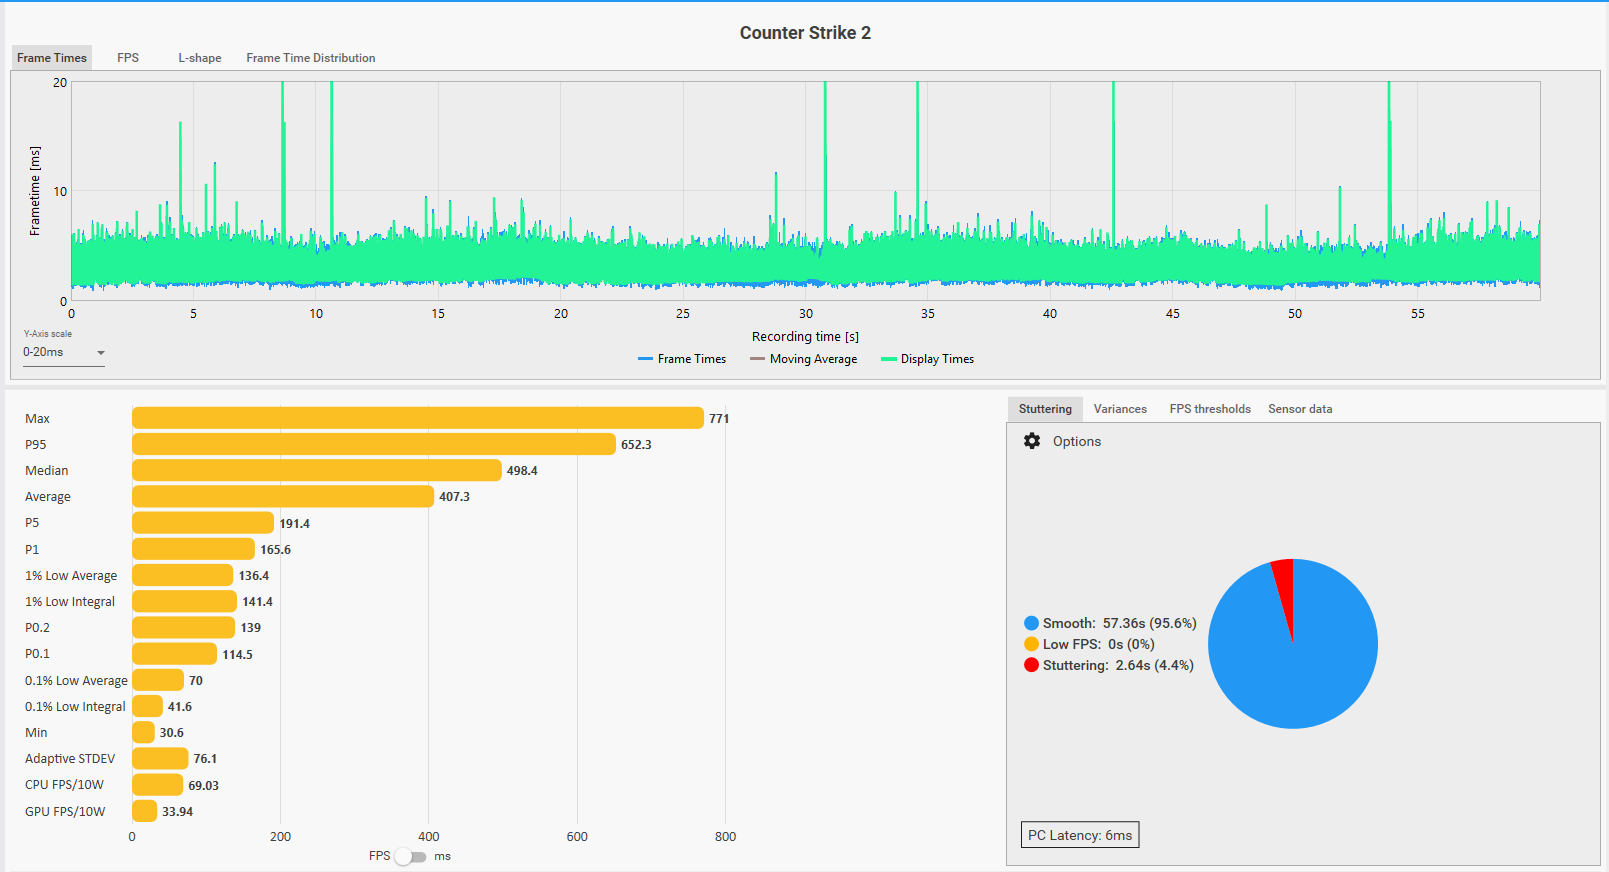This screenshot has width=1609, height=872.
Task: Toggle the Display Times legend entry
Action: [928, 359]
